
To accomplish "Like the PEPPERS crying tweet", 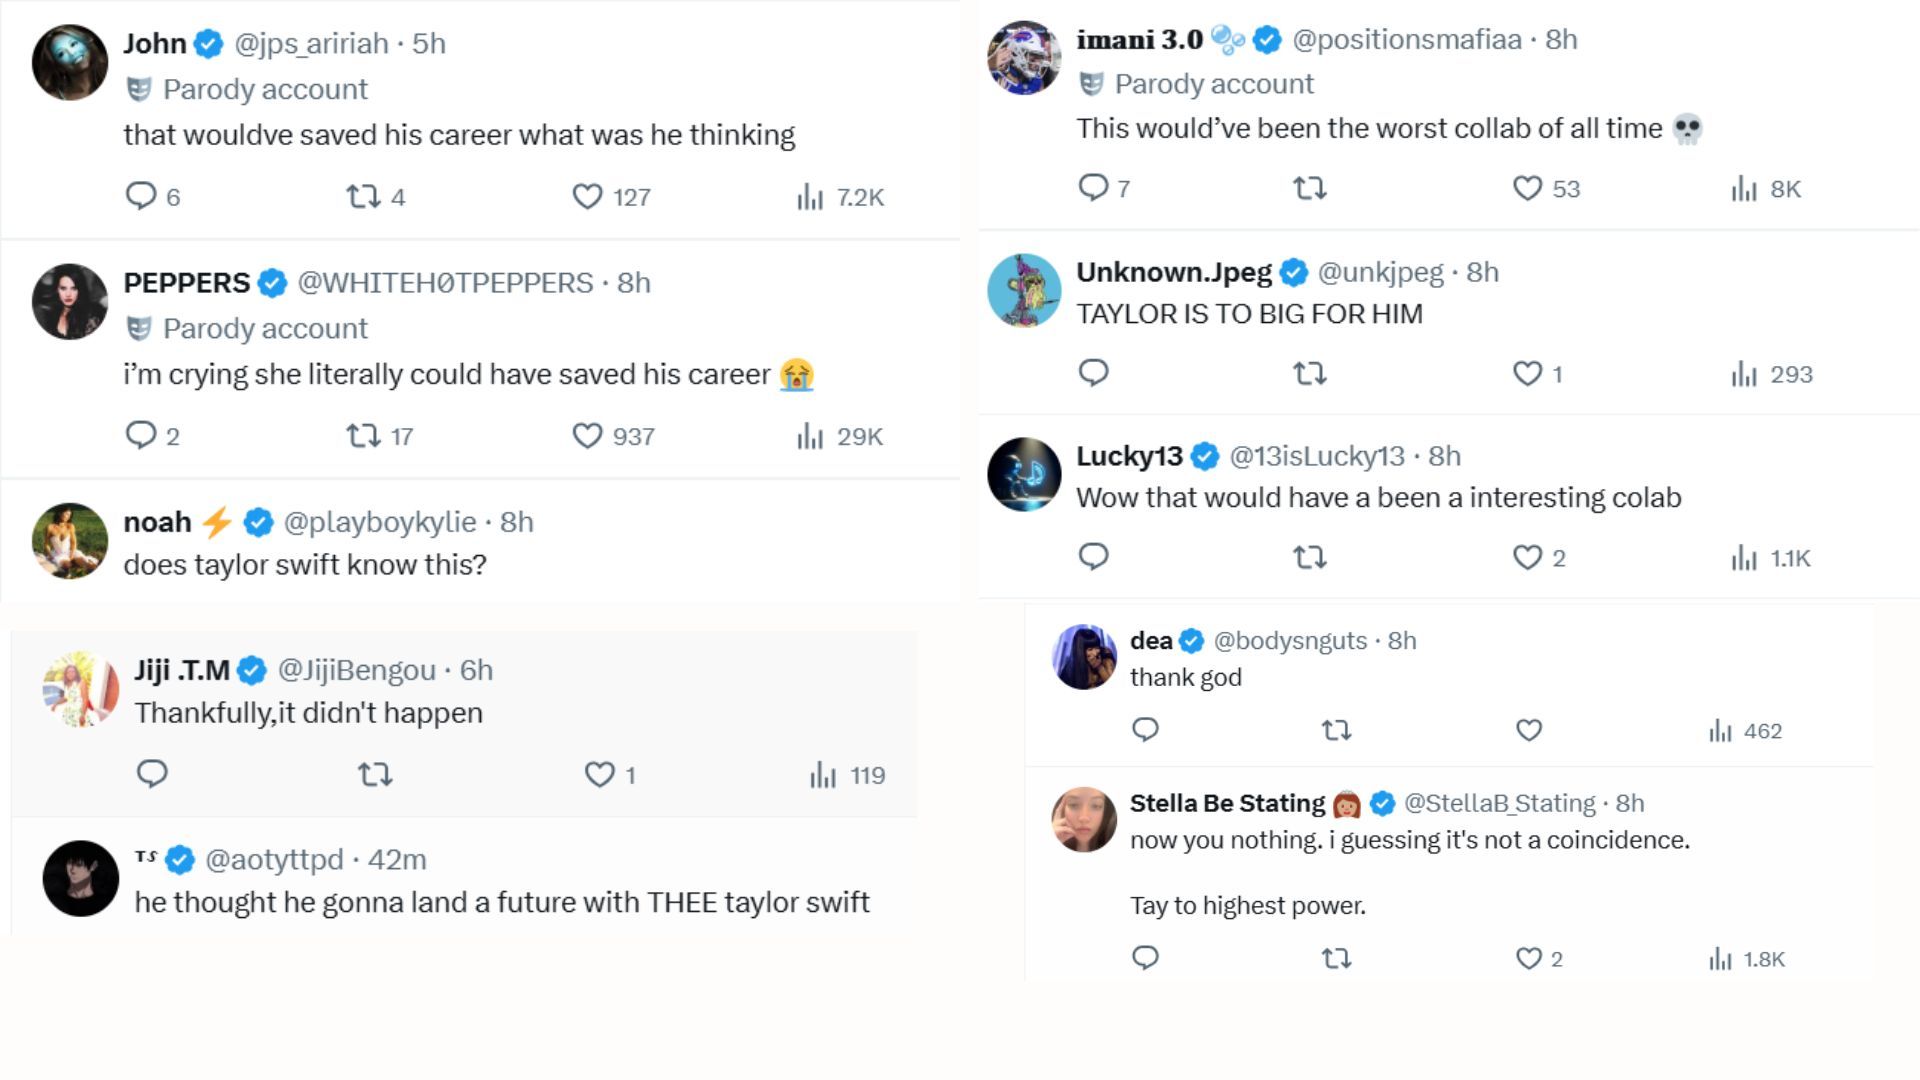I will [x=588, y=436].
